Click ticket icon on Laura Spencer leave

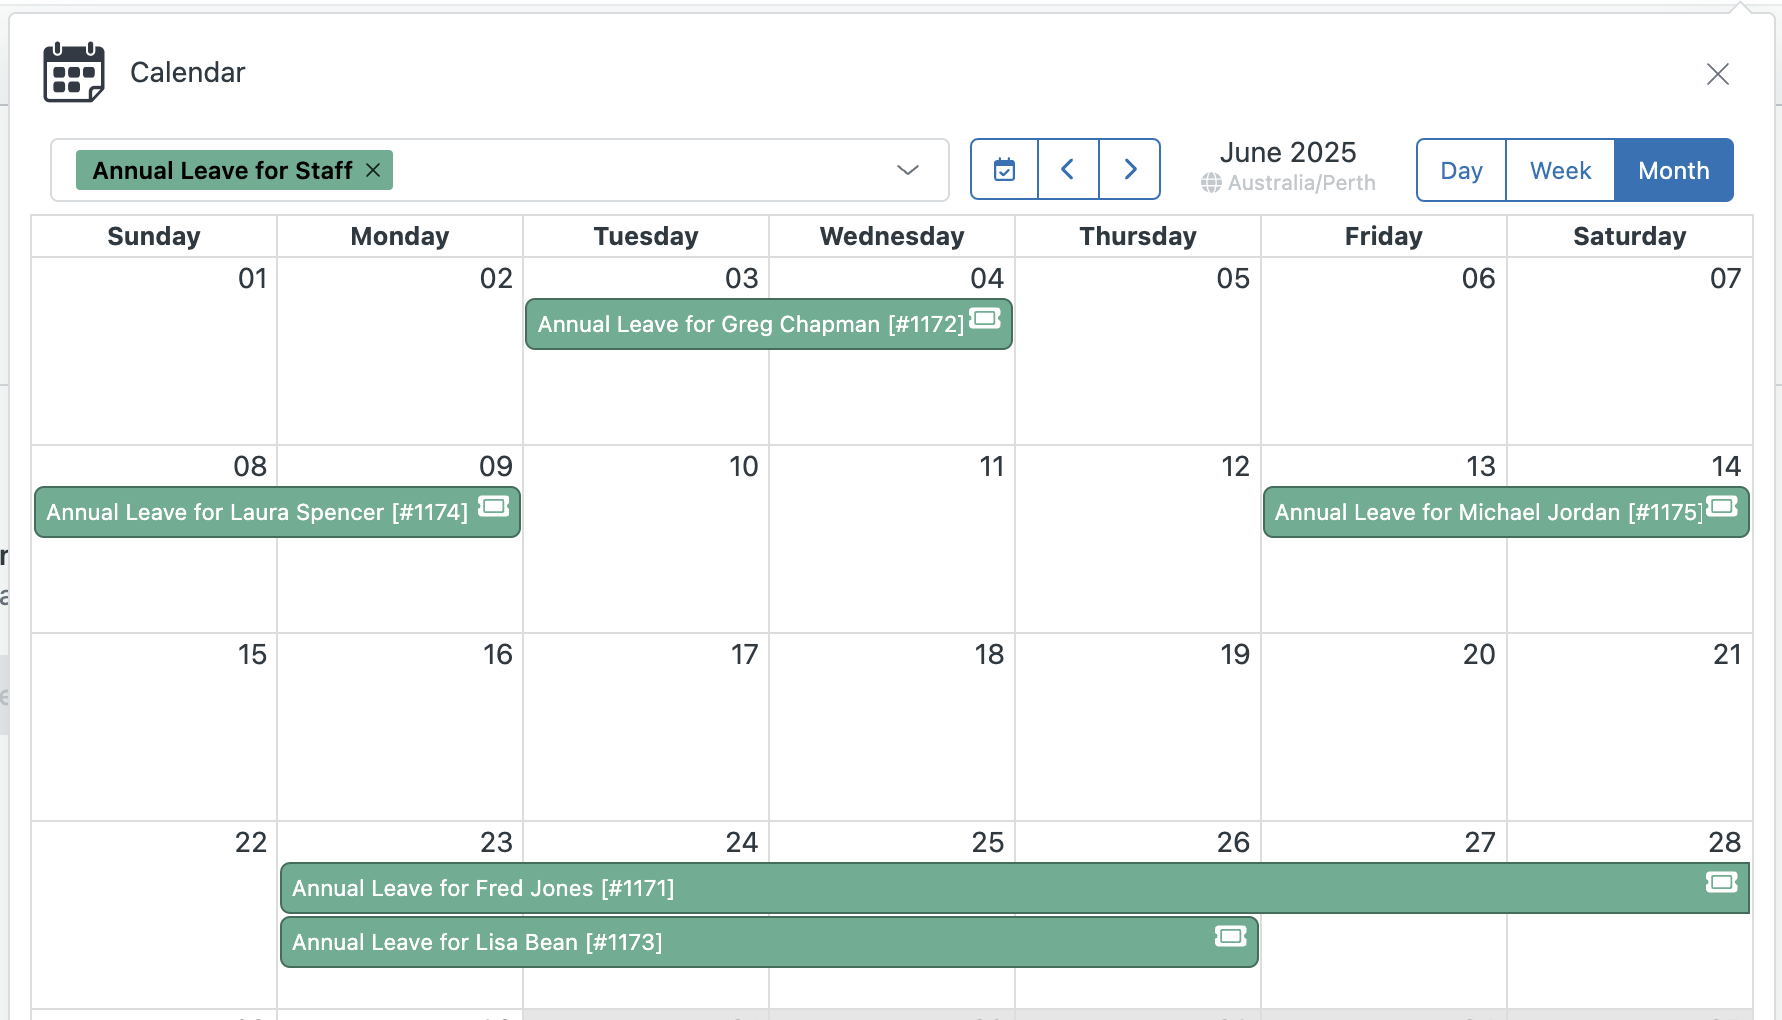click(494, 506)
